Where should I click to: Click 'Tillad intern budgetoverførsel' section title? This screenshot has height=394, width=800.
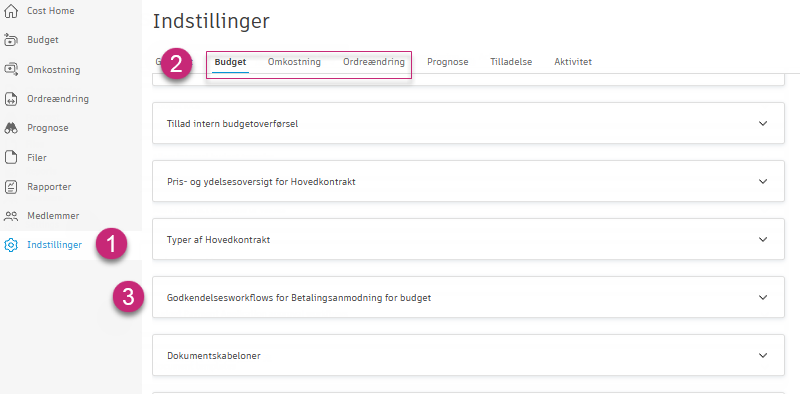tap(233, 124)
